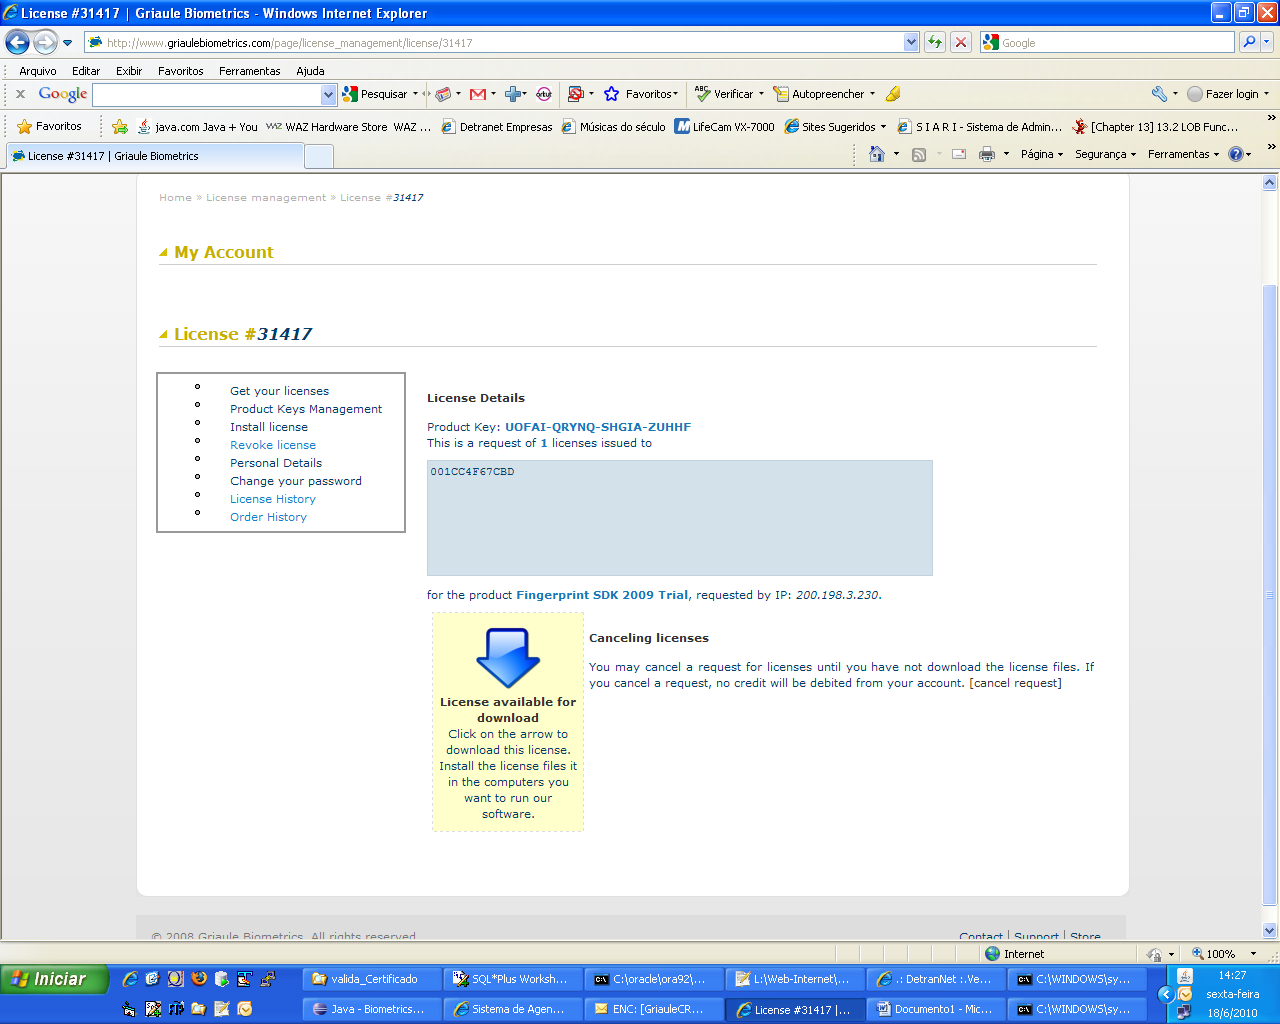Click the RSS feeds icon
The width and height of the screenshot is (1280, 1024).
click(919, 154)
